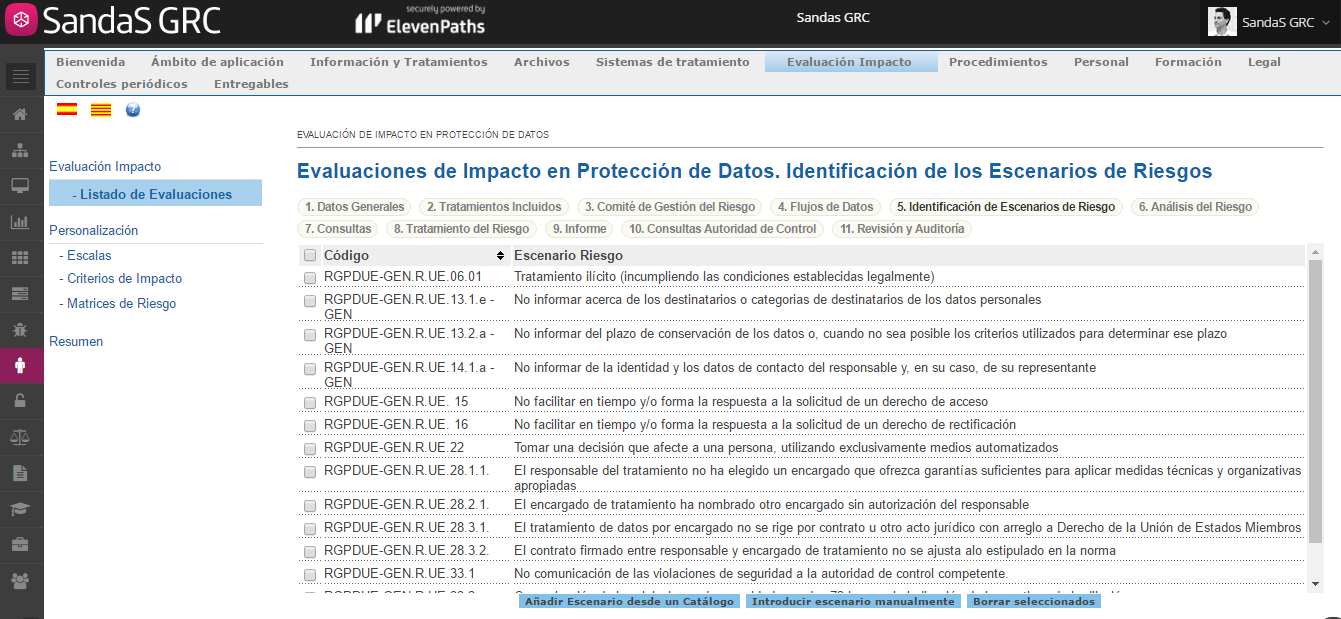Go to the home icon in the sidebar
This screenshot has width=1341, height=619.
[x=20, y=114]
